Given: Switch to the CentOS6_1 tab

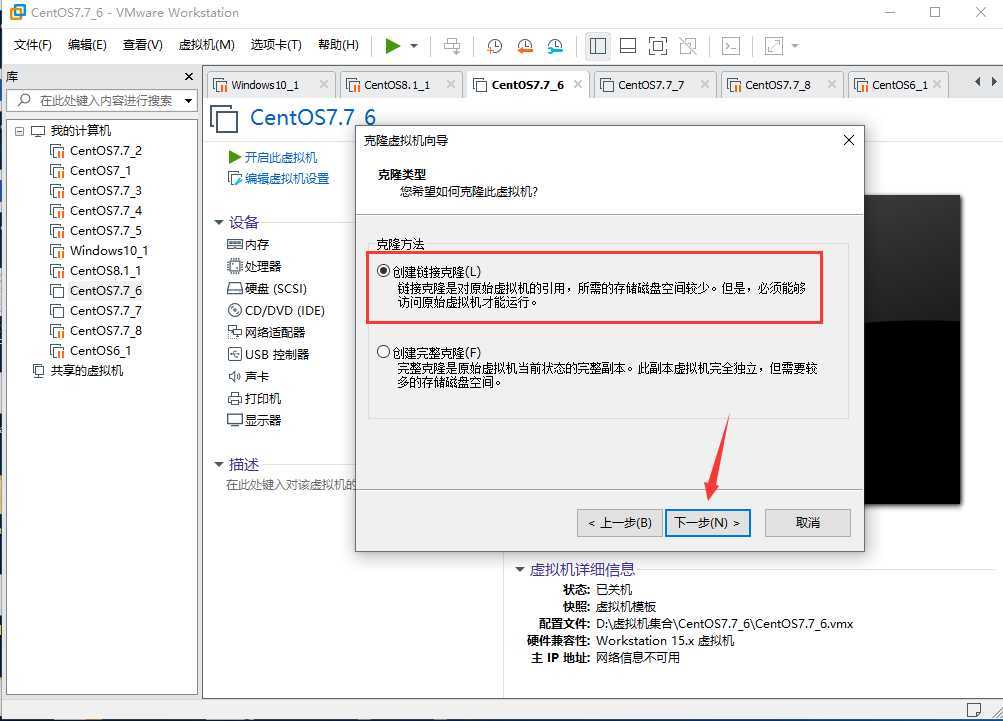Looking at the screenshot, I should coord(899,84).
